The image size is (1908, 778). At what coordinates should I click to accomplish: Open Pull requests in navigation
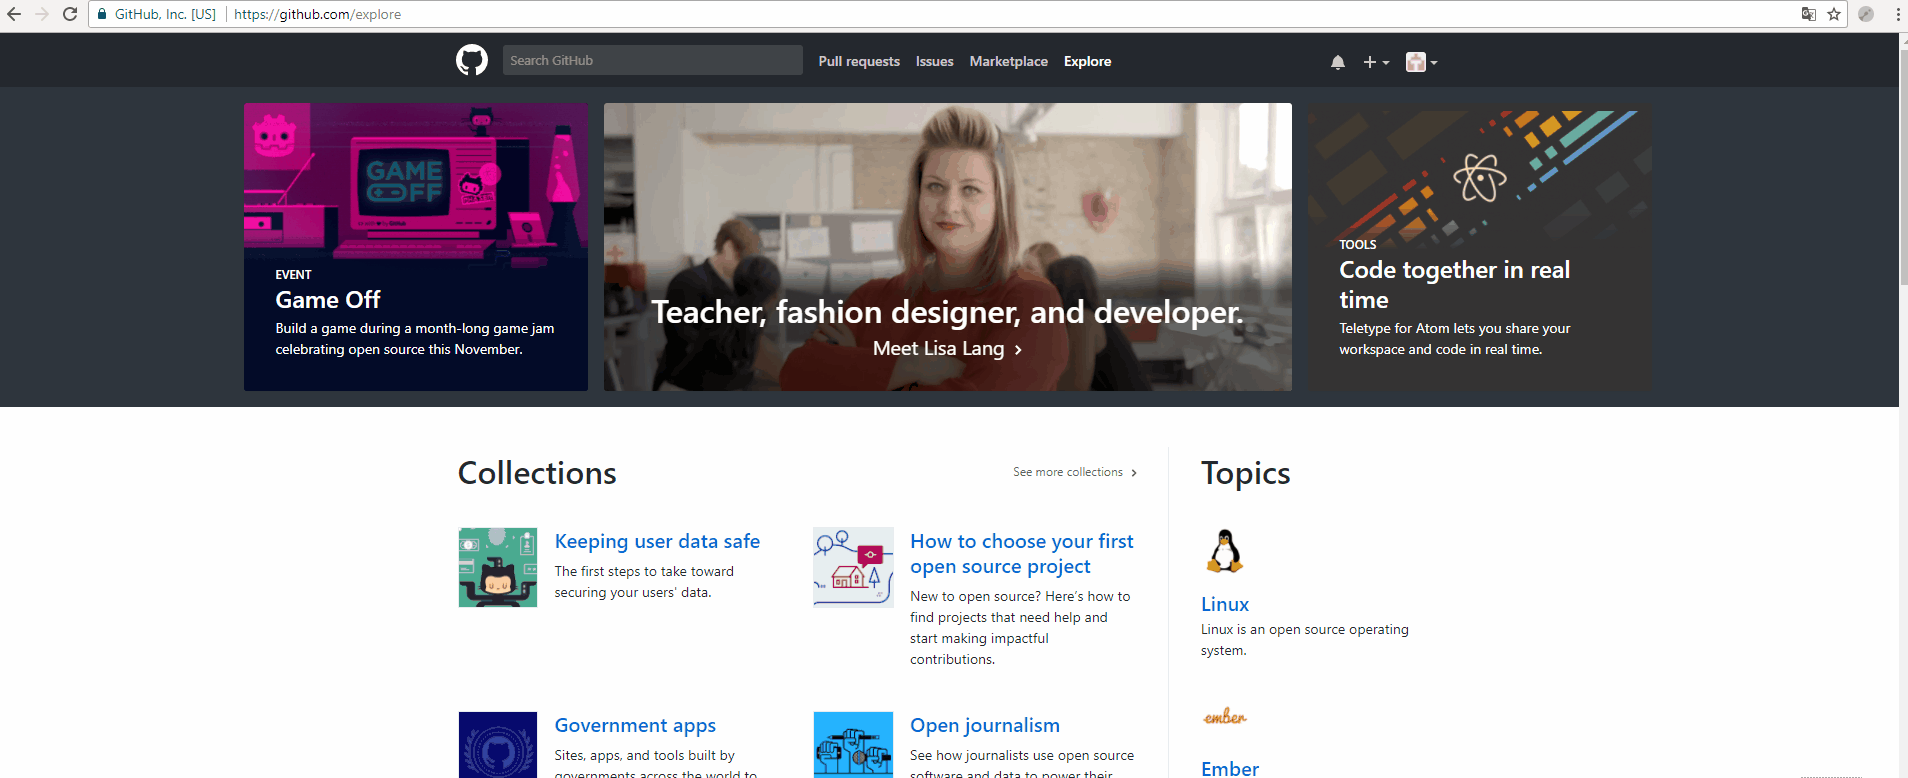click(859, 61)
